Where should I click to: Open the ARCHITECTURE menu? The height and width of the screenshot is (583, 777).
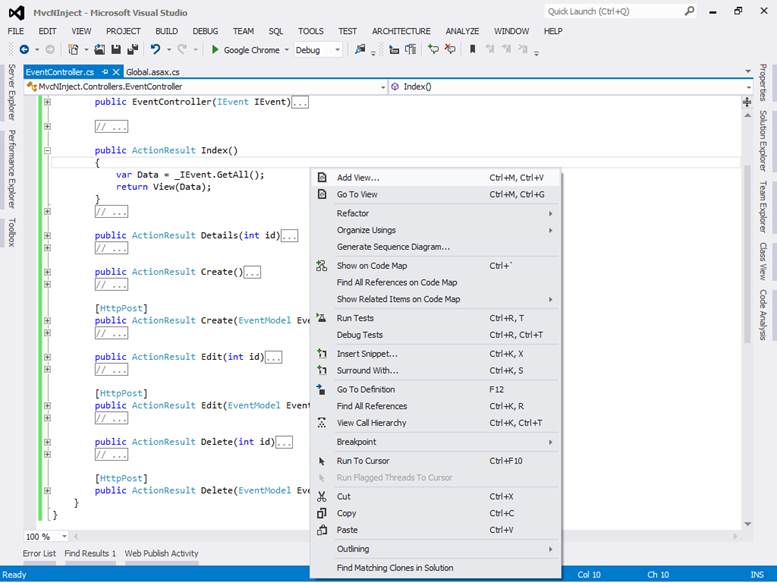(x=401, y=31)
